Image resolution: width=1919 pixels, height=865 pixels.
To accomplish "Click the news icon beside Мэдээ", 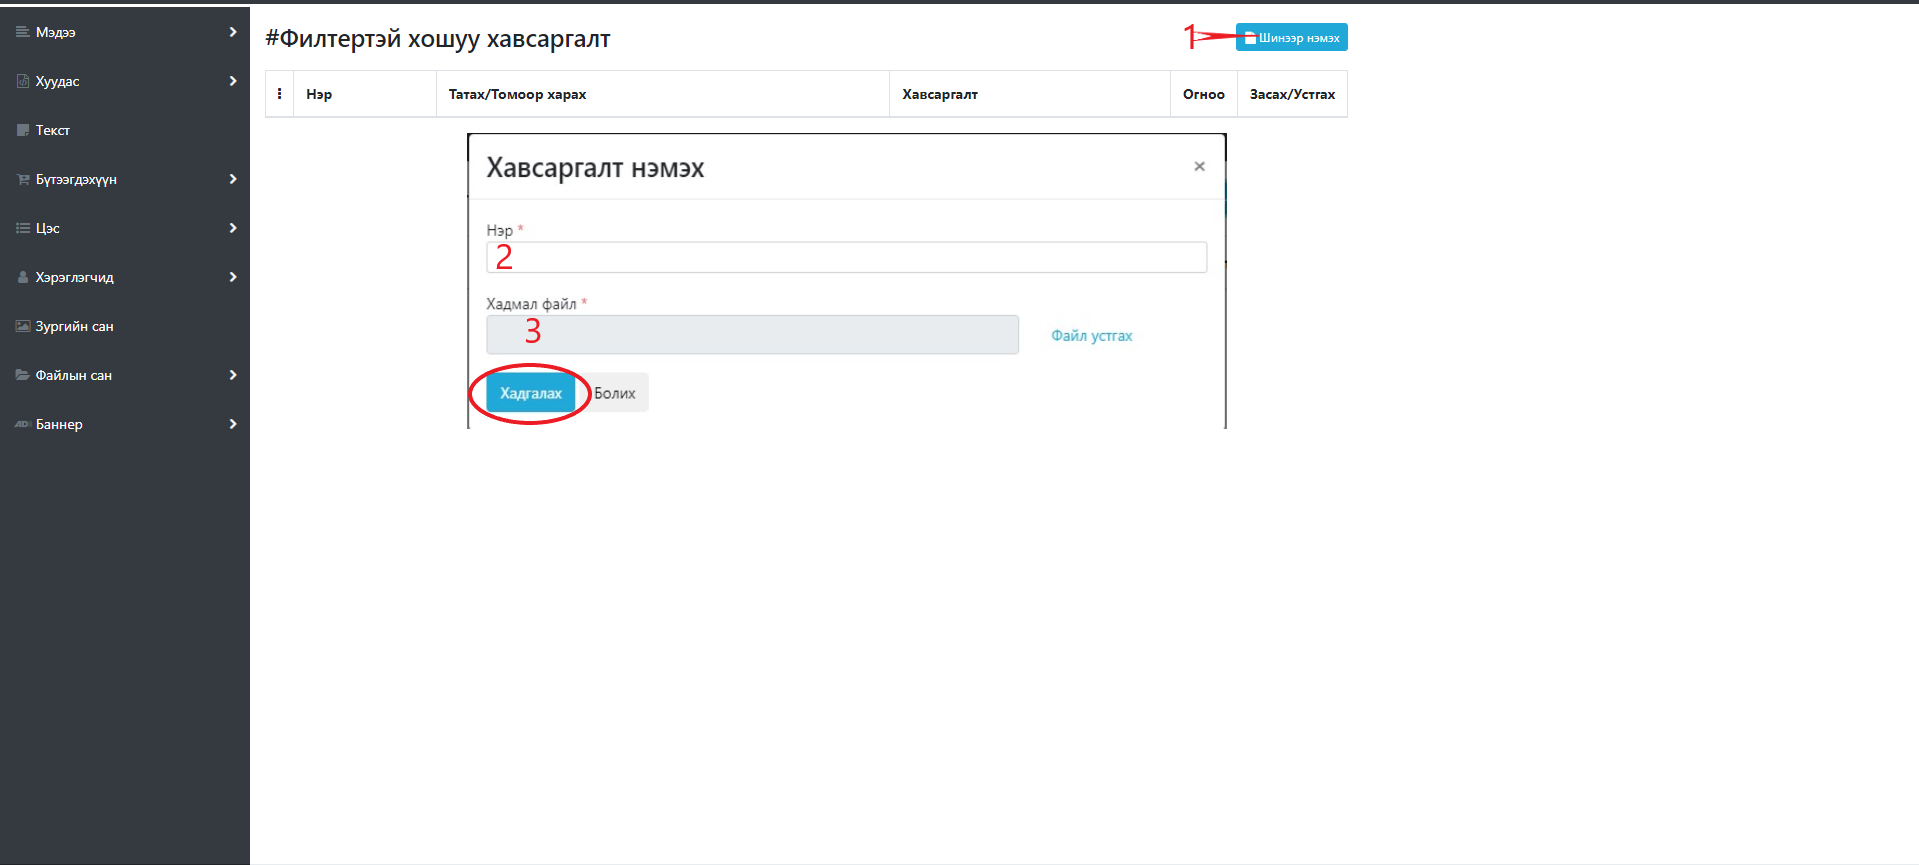I will pyautogui.click(x=22, y=32).
